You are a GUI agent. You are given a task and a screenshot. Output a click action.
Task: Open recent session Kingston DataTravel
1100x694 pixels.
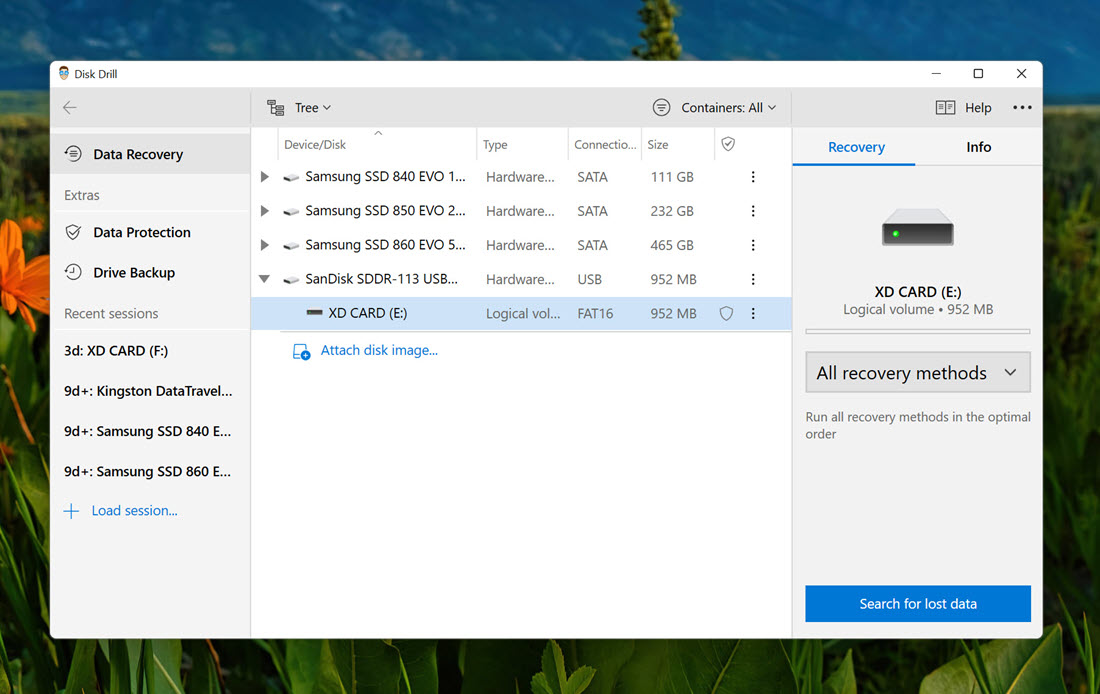coord(150,391)
